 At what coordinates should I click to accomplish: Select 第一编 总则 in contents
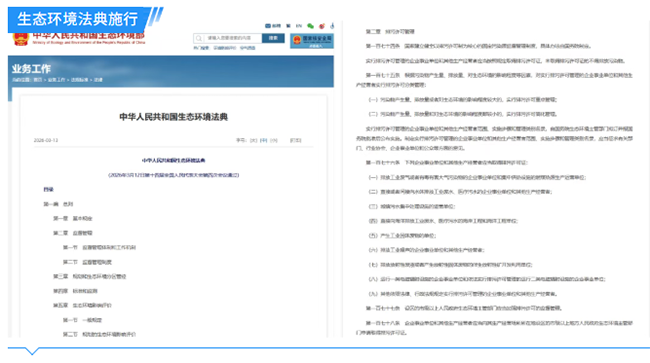tap(58, 204)
